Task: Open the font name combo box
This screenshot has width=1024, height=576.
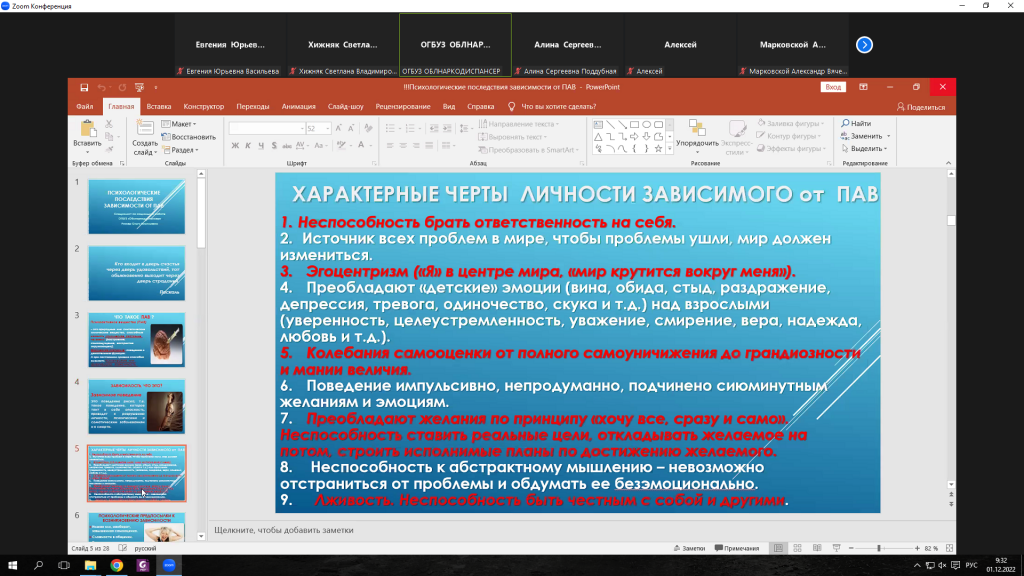Action: [x=267, y=129]
